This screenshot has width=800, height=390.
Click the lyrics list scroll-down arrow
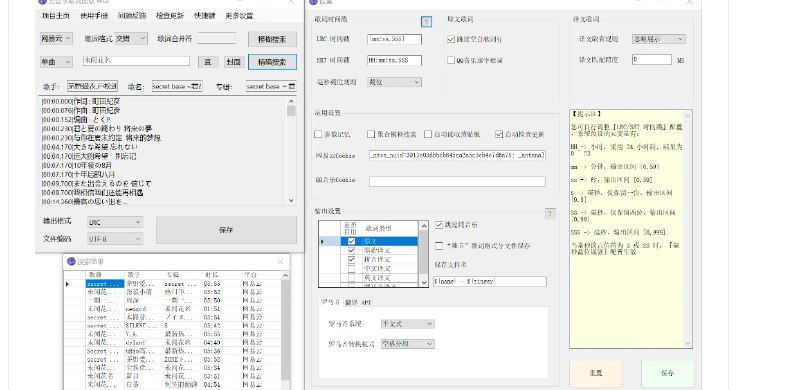pos(291,201)
